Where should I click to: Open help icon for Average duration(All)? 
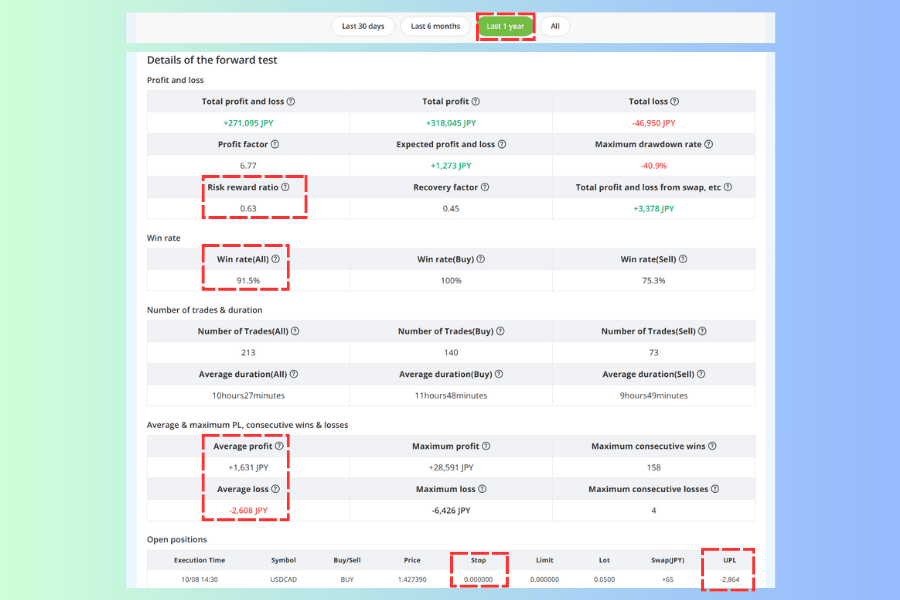pos(294,374)
